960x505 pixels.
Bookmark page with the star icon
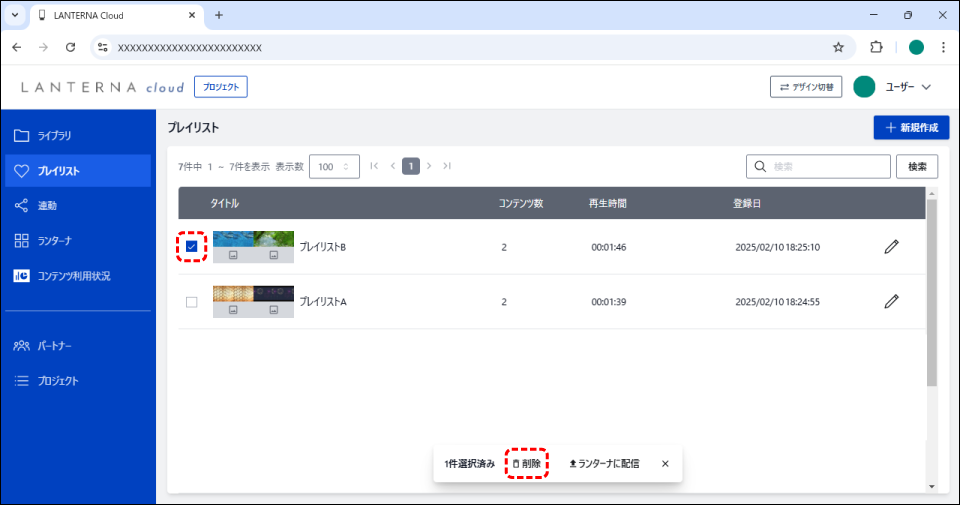pyautogui.click(x=838, y=47)
